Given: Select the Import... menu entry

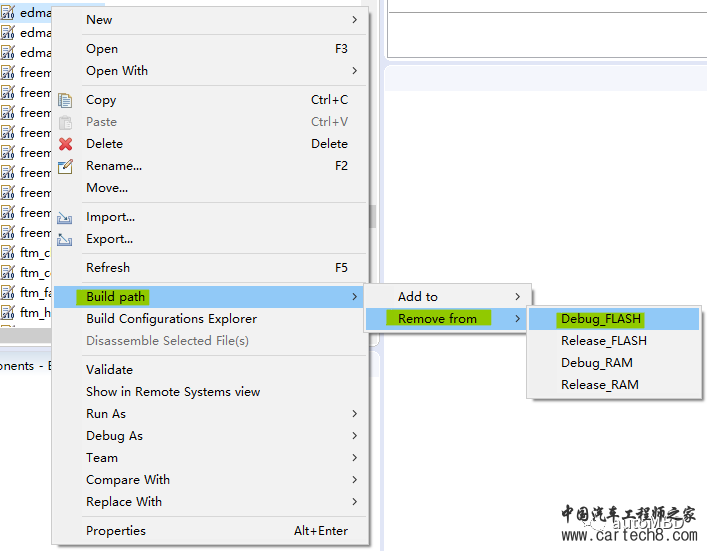Looking at the screenshot, I should point(211,217).
